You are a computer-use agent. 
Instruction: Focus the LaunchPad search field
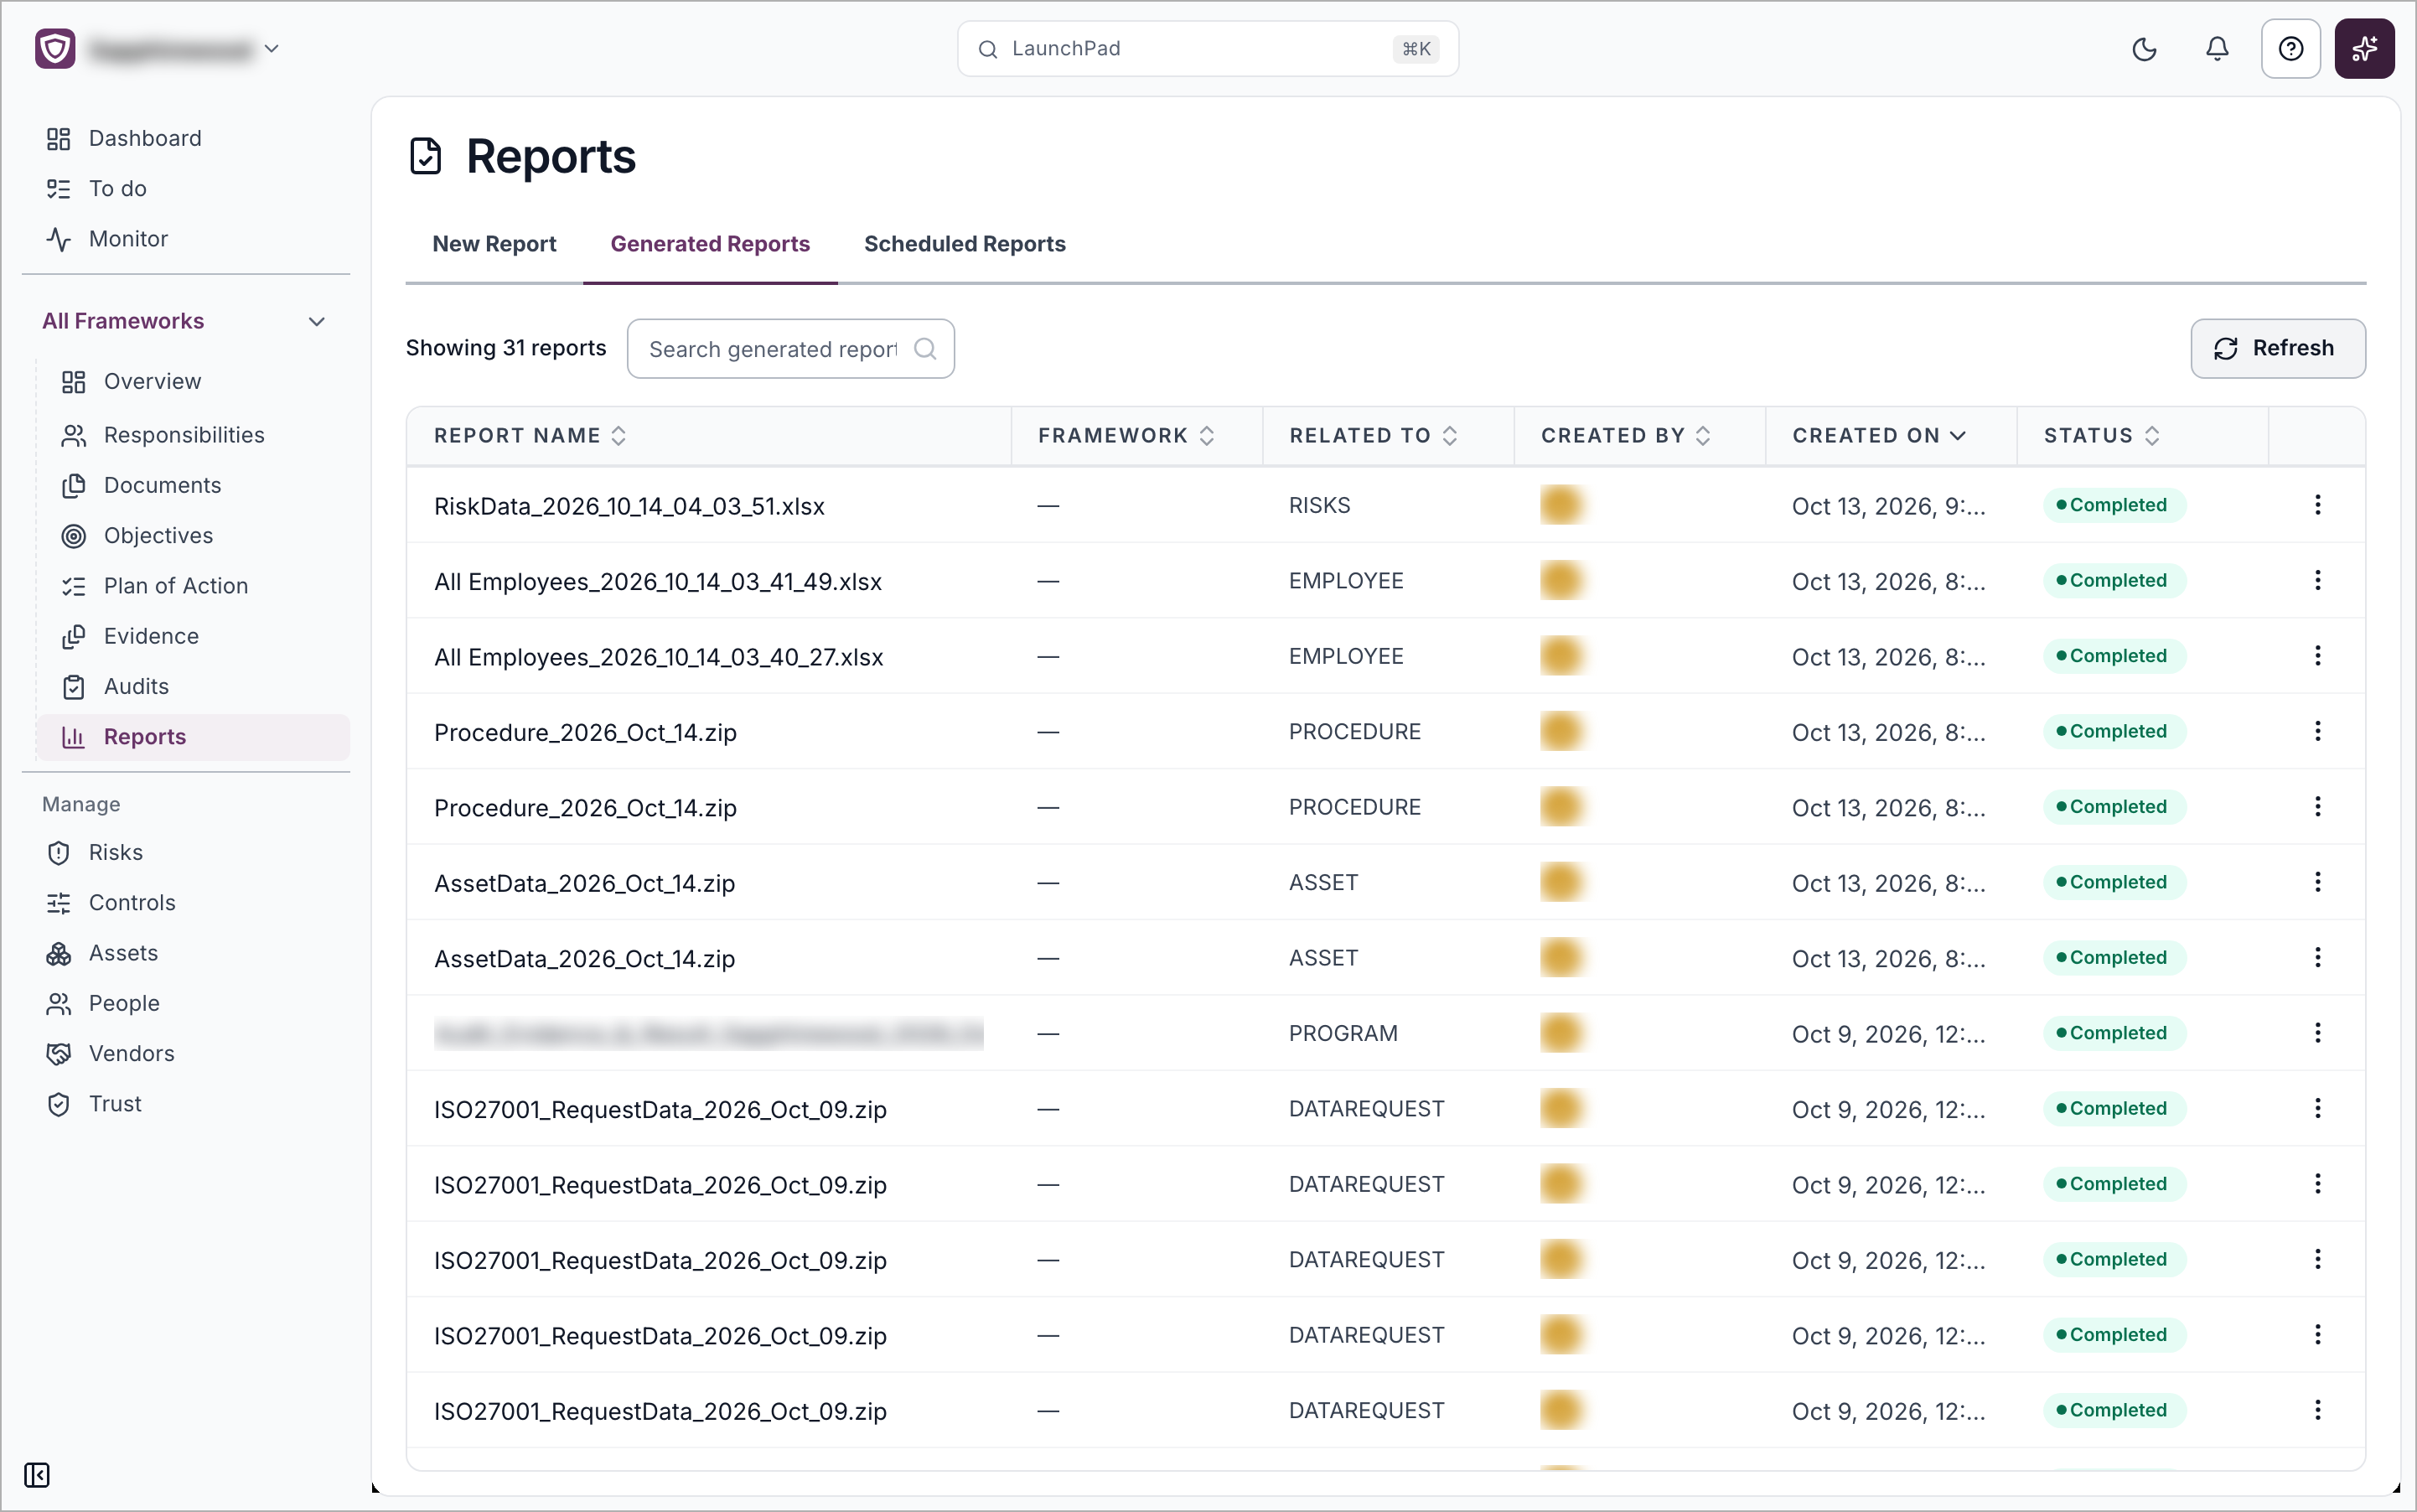pyautogui.click(x=1207, y=48)
